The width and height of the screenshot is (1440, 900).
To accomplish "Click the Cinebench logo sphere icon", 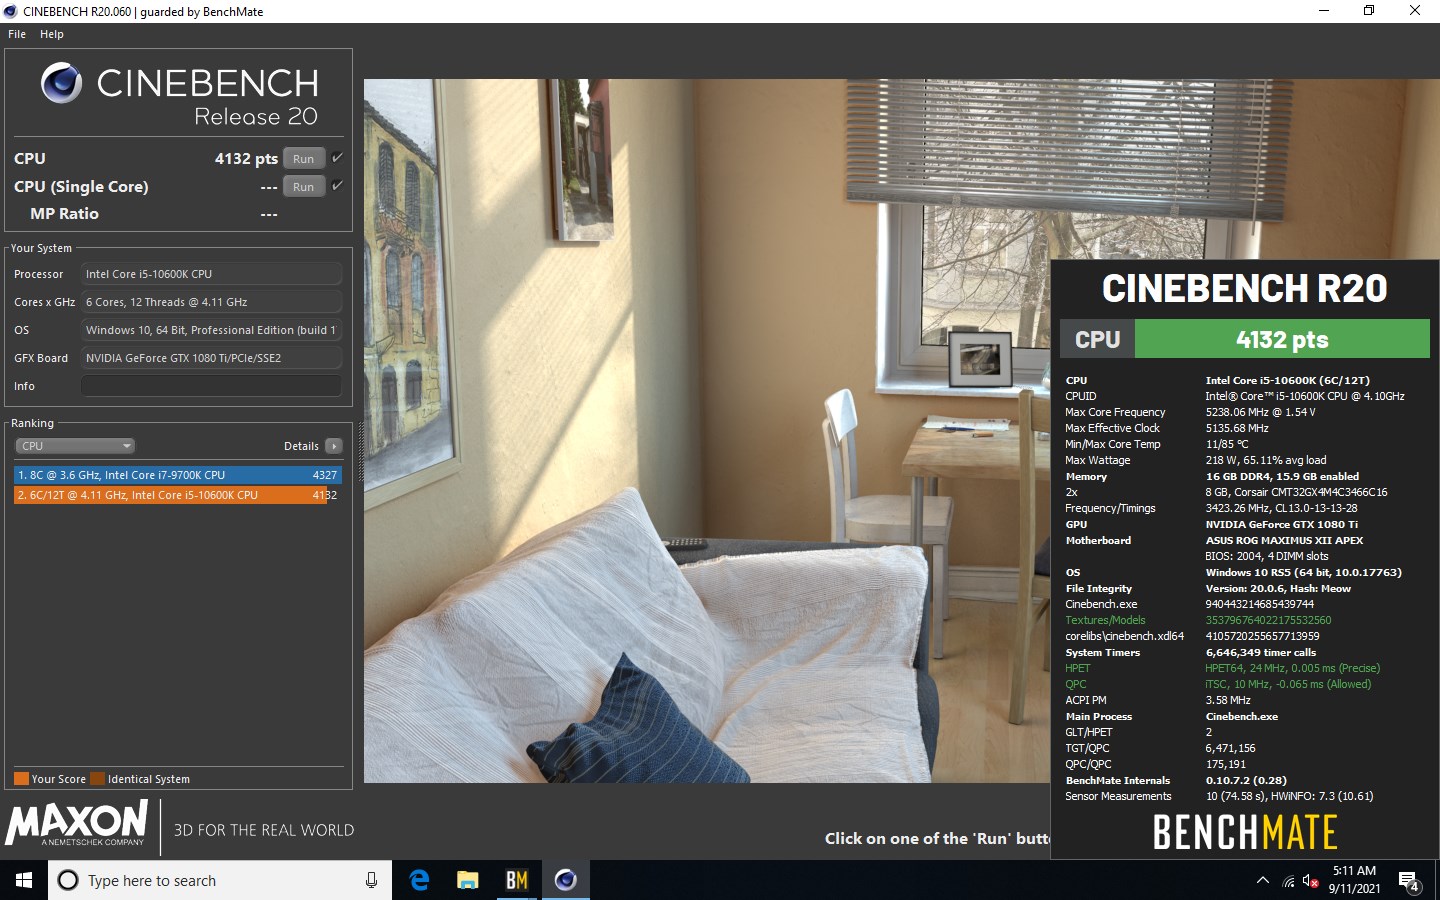I will click(x=62, y=83).
